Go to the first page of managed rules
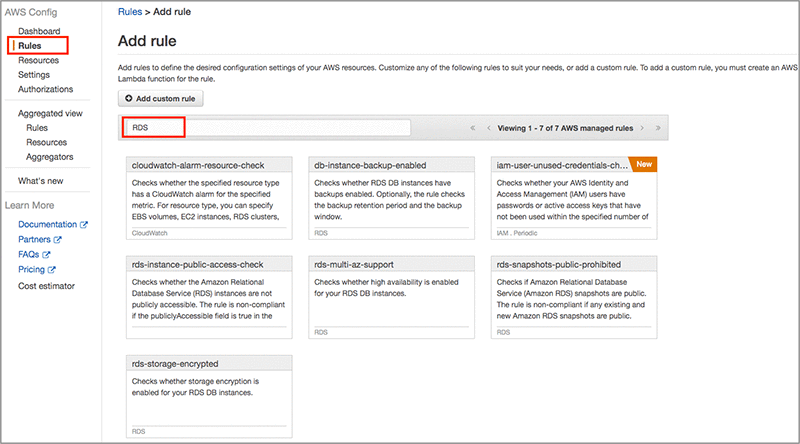This screenshot has width=800, height=444. point(472,128)
